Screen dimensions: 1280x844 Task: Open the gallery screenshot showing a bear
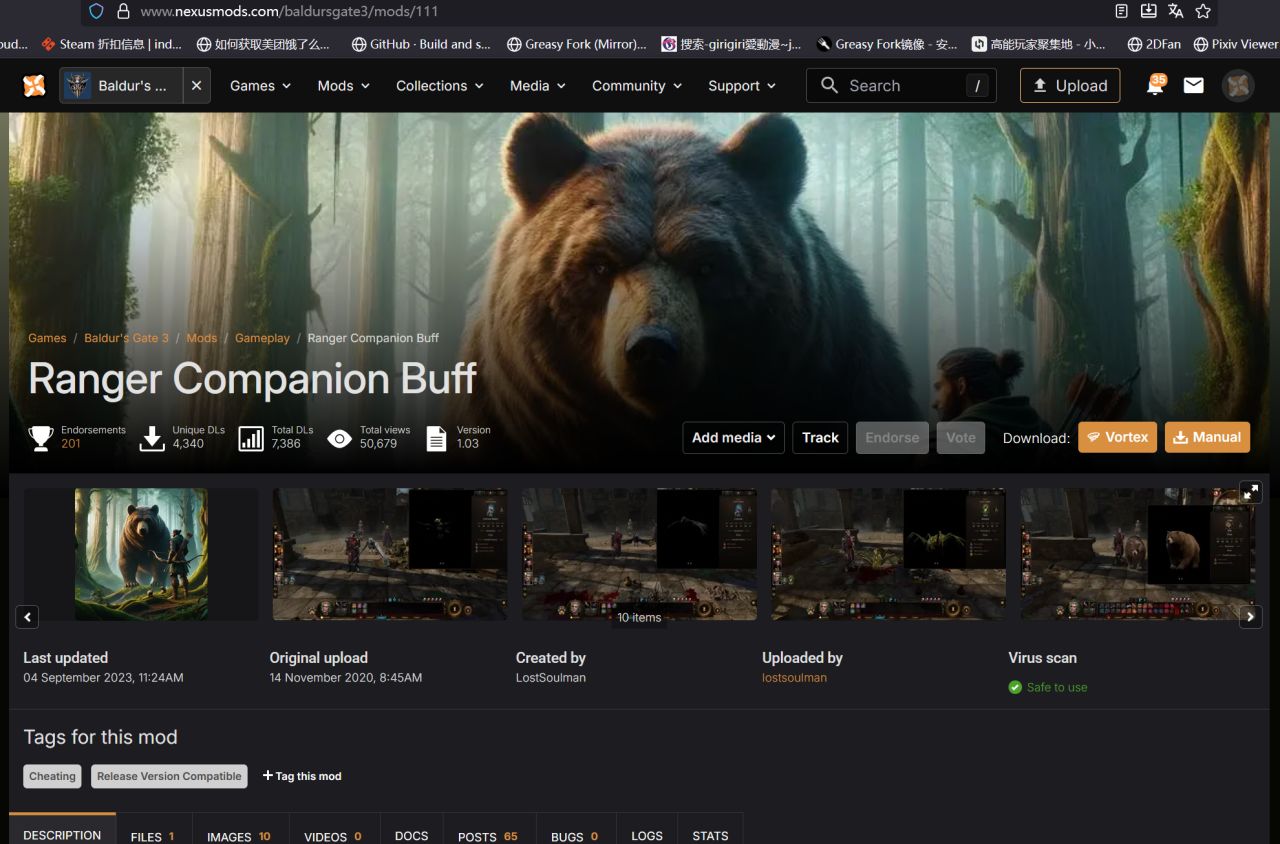(x=1137, y=554)
